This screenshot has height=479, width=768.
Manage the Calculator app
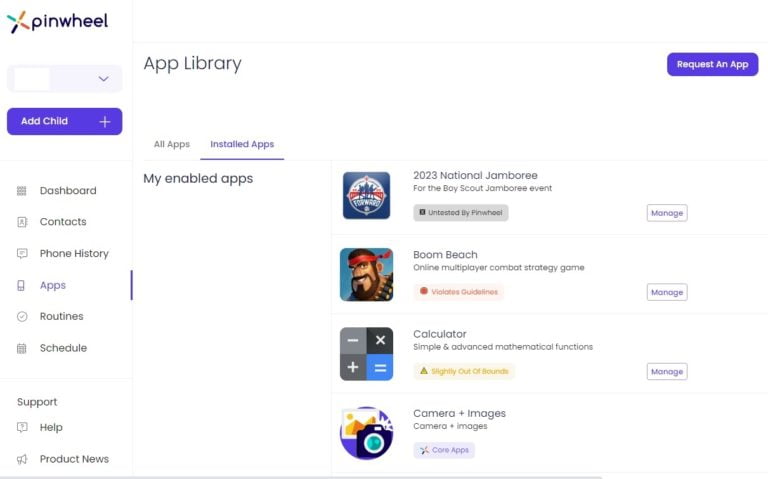pos(667,372)
